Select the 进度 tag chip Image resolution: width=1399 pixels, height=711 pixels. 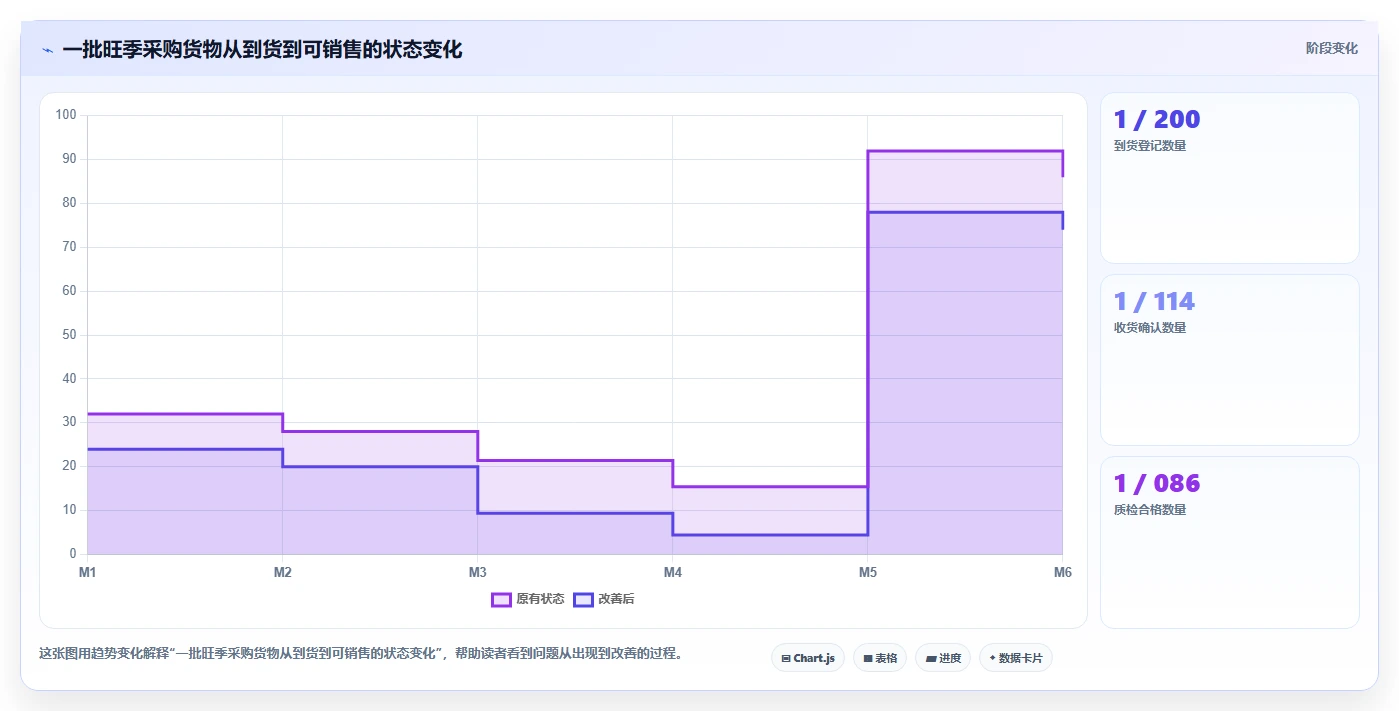943,658
